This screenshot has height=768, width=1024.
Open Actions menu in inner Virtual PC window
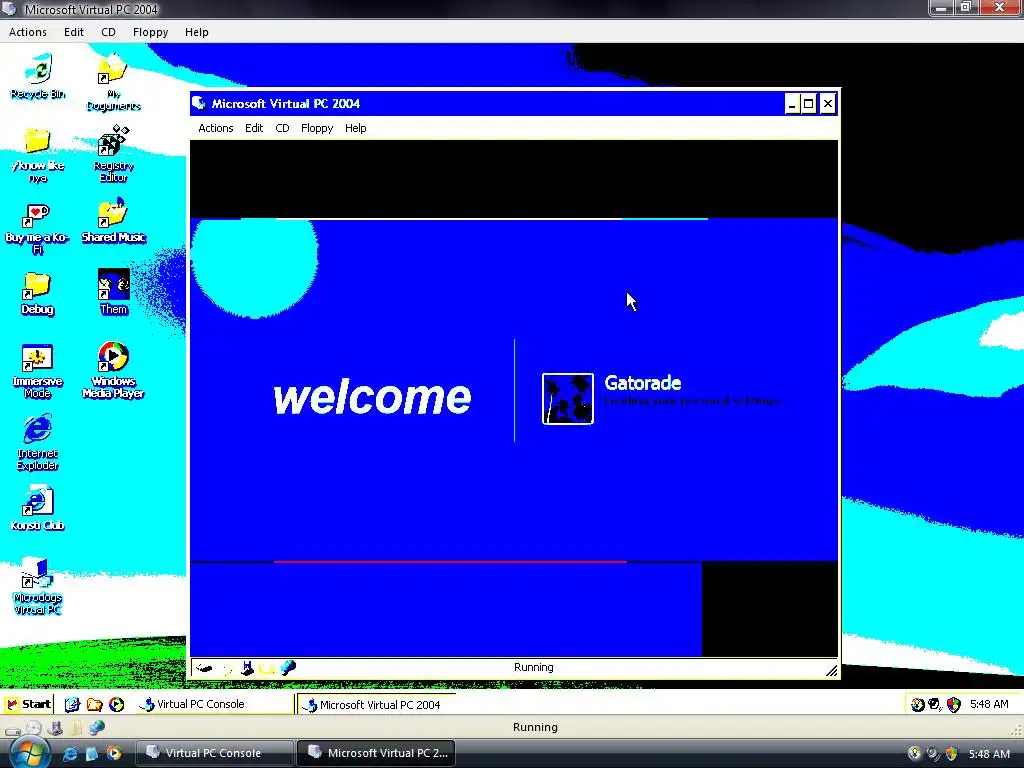(x=216, y=128)
